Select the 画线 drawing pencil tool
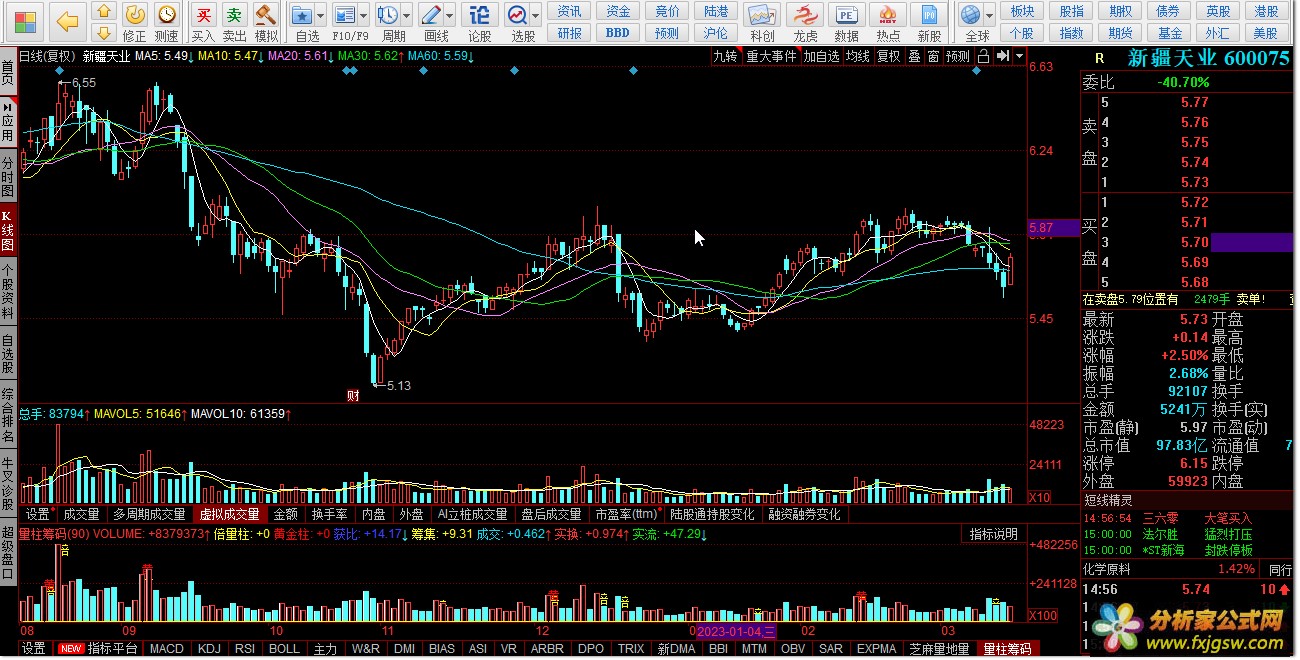The image size is (1300, 660). pos(431,14)
